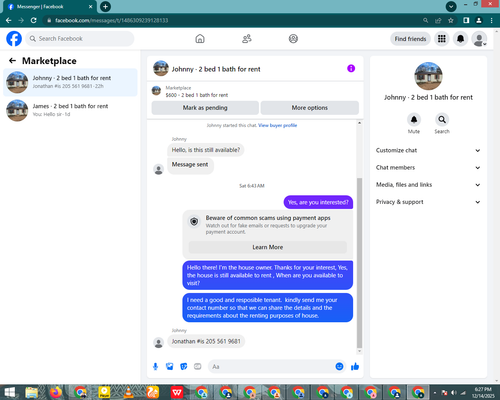Open the tab search dropdown in title bar
This screenshot has height=400, width=500.
click(451, 6)
